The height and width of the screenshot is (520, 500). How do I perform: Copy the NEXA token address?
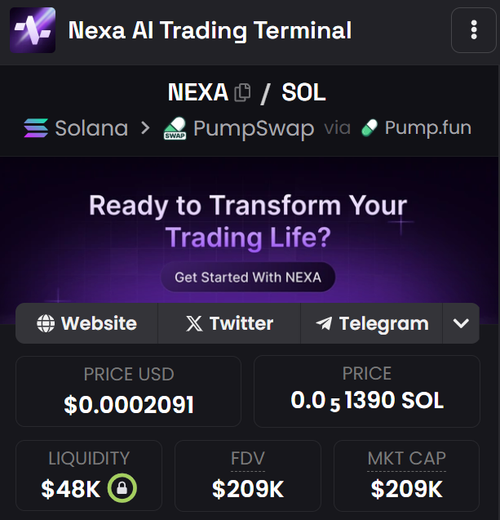pos(242,92)
